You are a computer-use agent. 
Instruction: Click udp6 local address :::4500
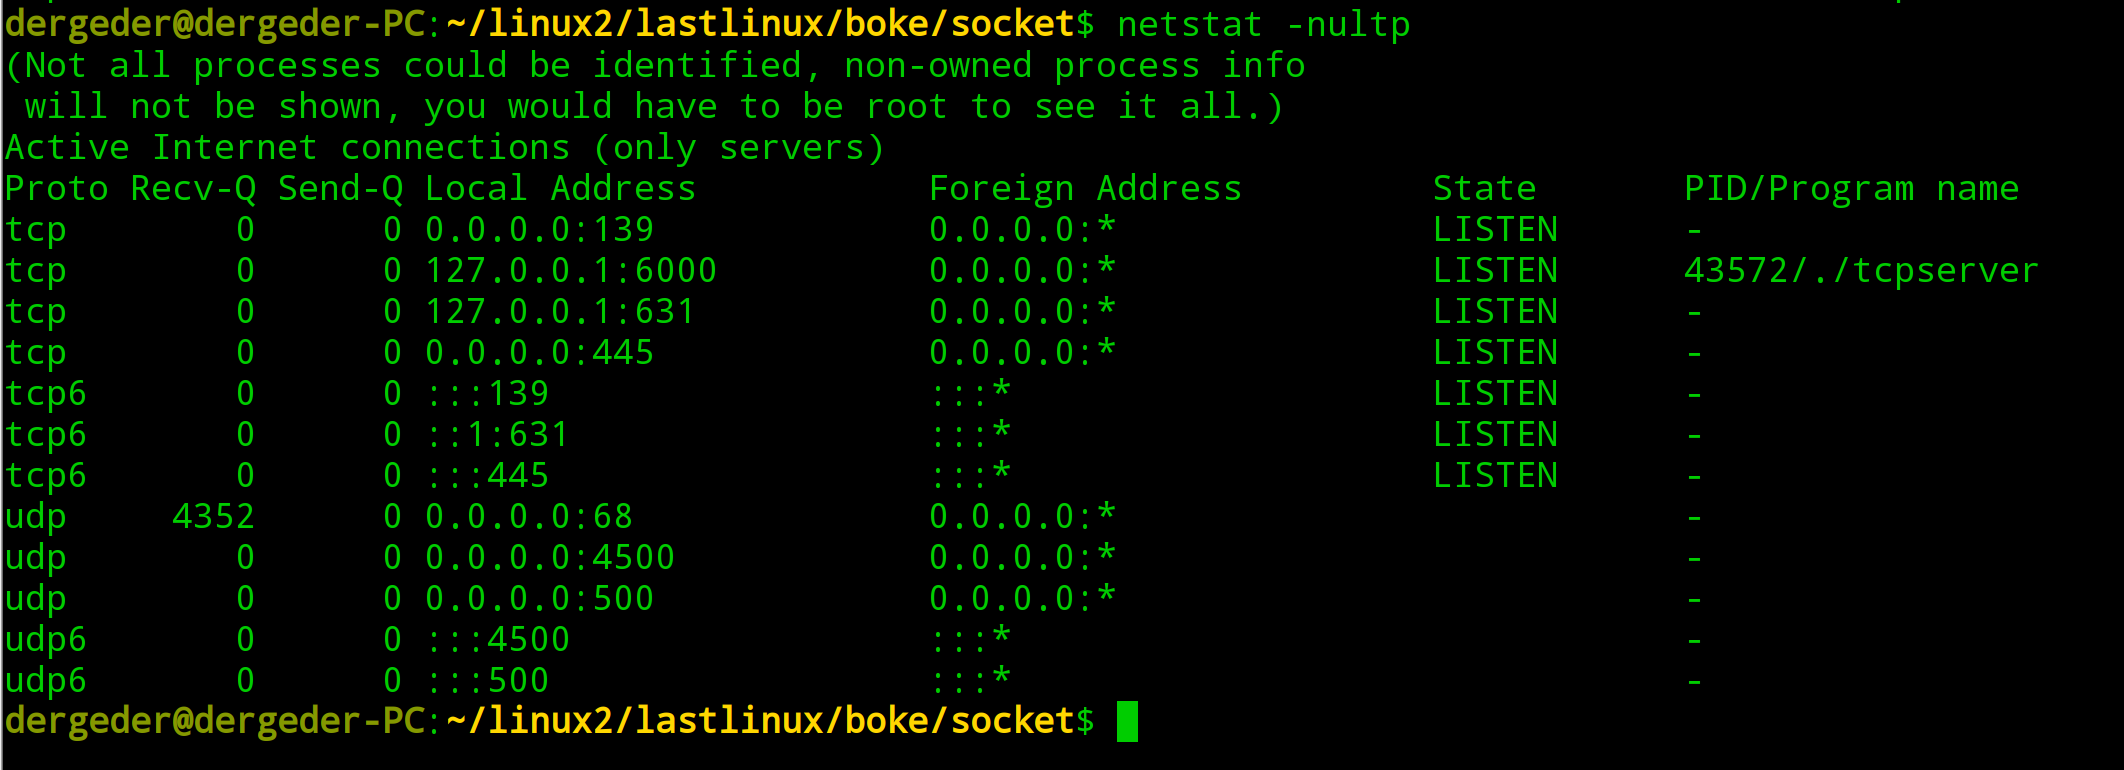[498, 640]
